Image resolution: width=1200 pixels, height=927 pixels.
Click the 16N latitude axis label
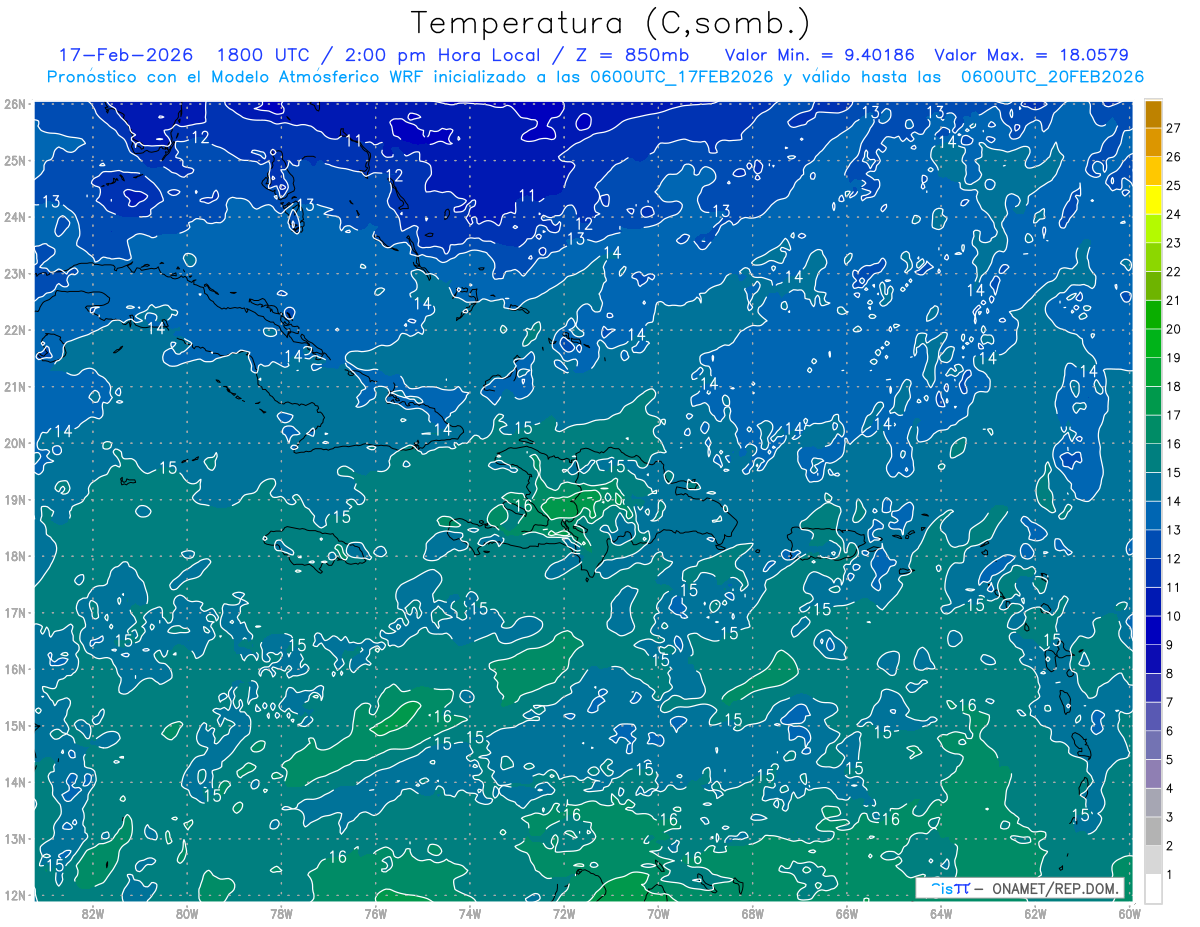click(14, 669)
